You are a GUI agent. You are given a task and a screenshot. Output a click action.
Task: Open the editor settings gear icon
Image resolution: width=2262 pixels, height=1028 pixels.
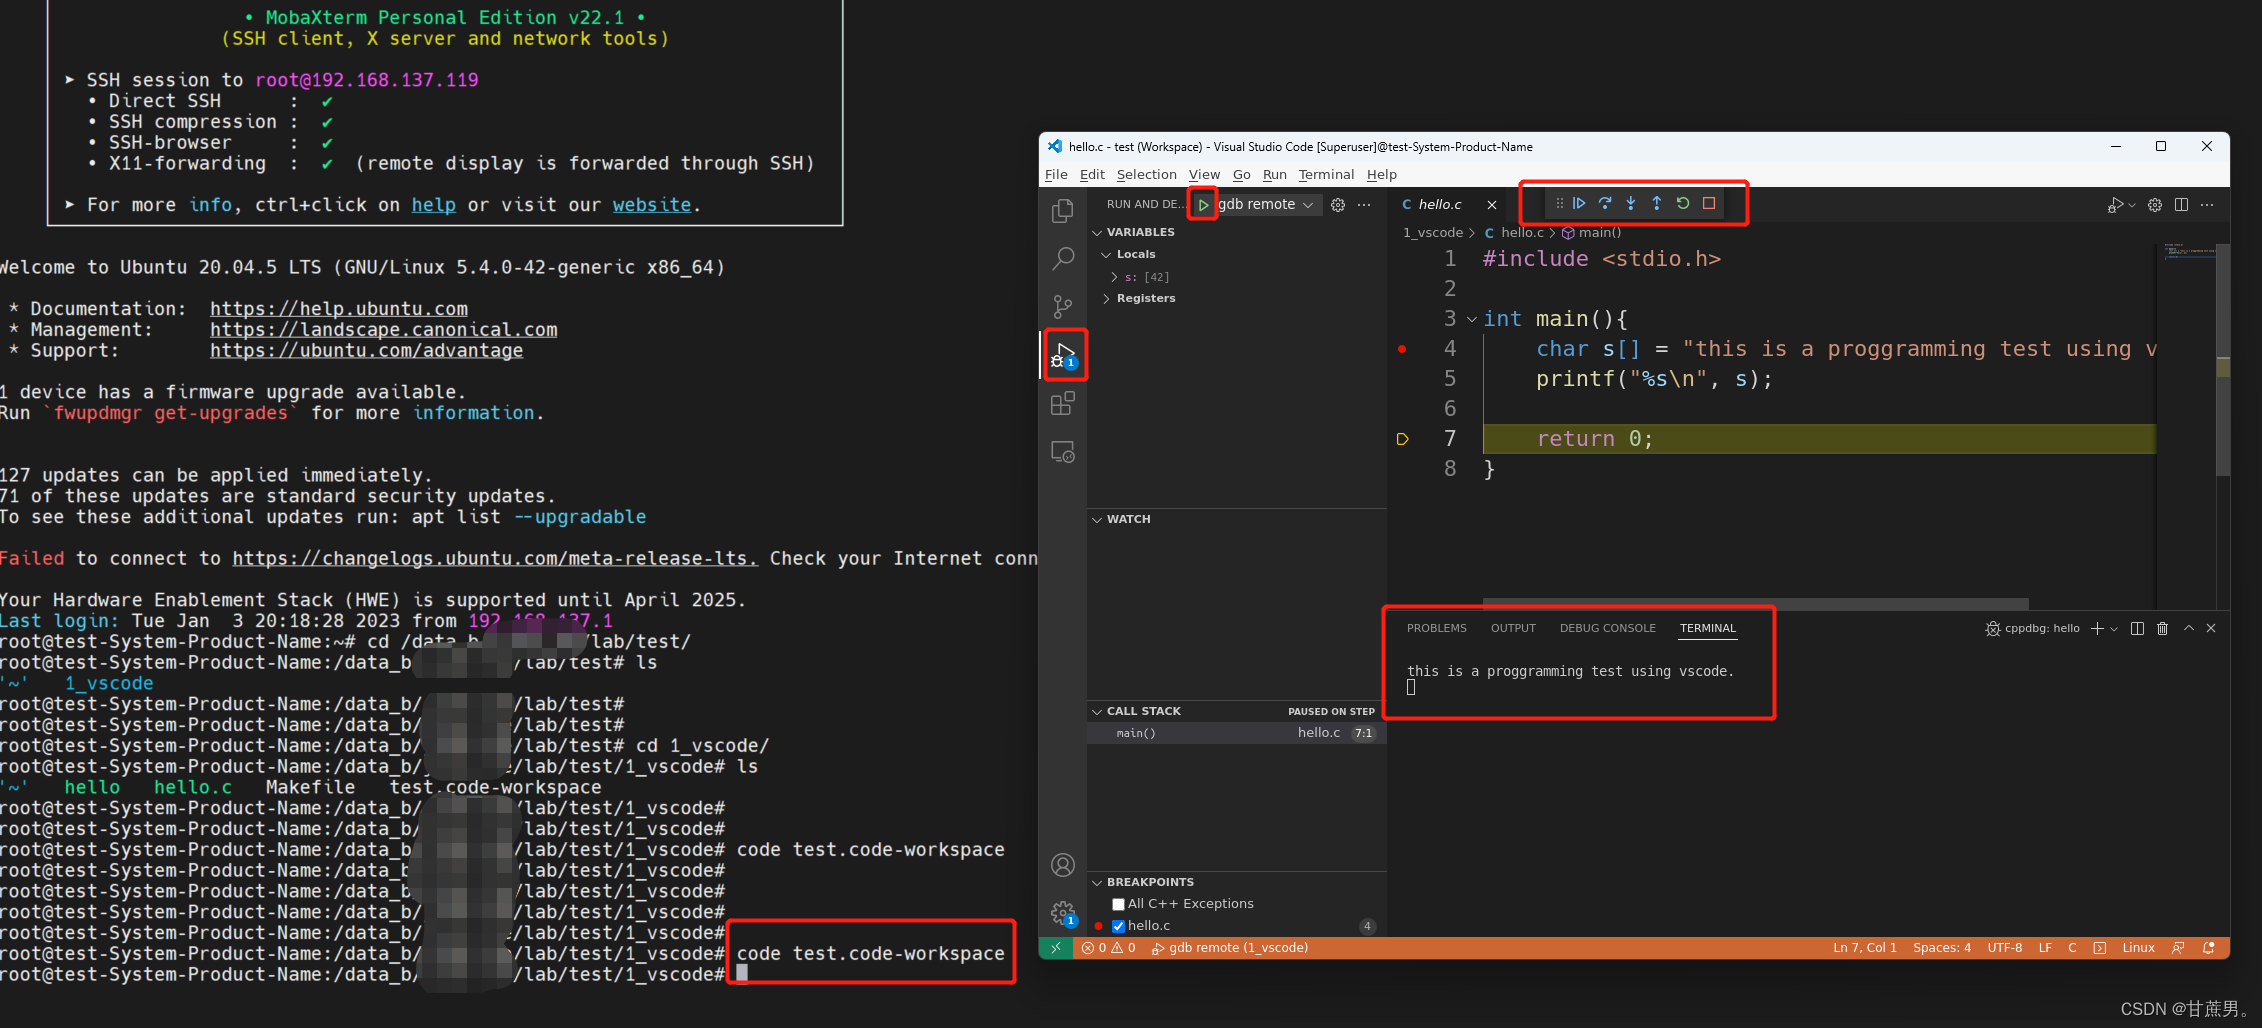click(x=2155, y=204)
